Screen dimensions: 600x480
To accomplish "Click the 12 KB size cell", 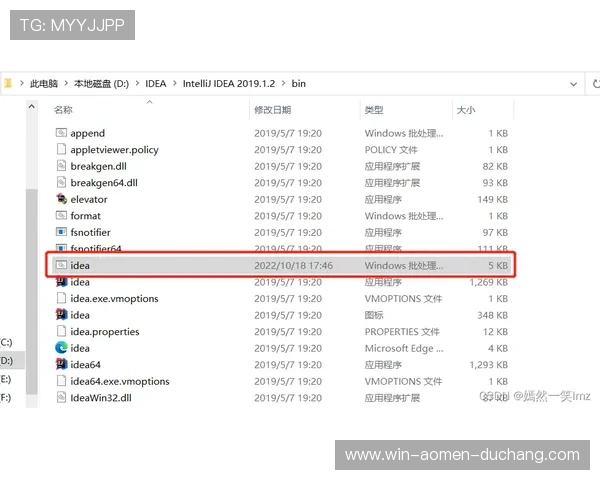I will coord(495,331).
